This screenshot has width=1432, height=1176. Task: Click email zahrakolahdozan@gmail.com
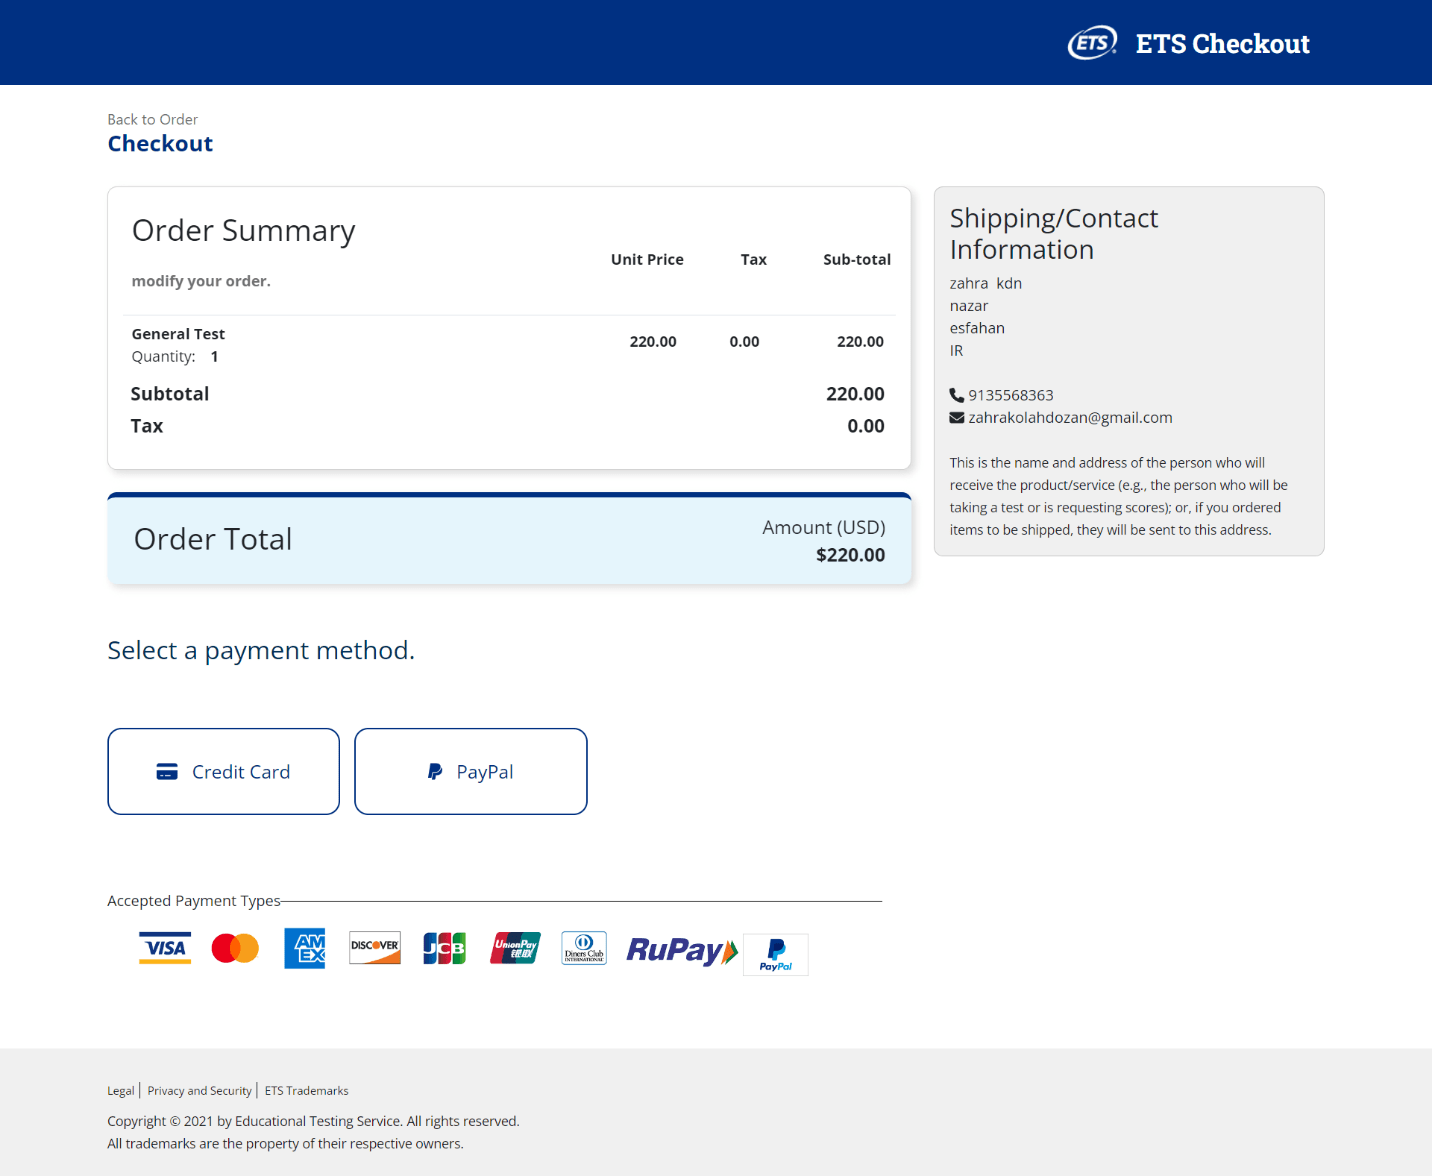(1071, 418)
